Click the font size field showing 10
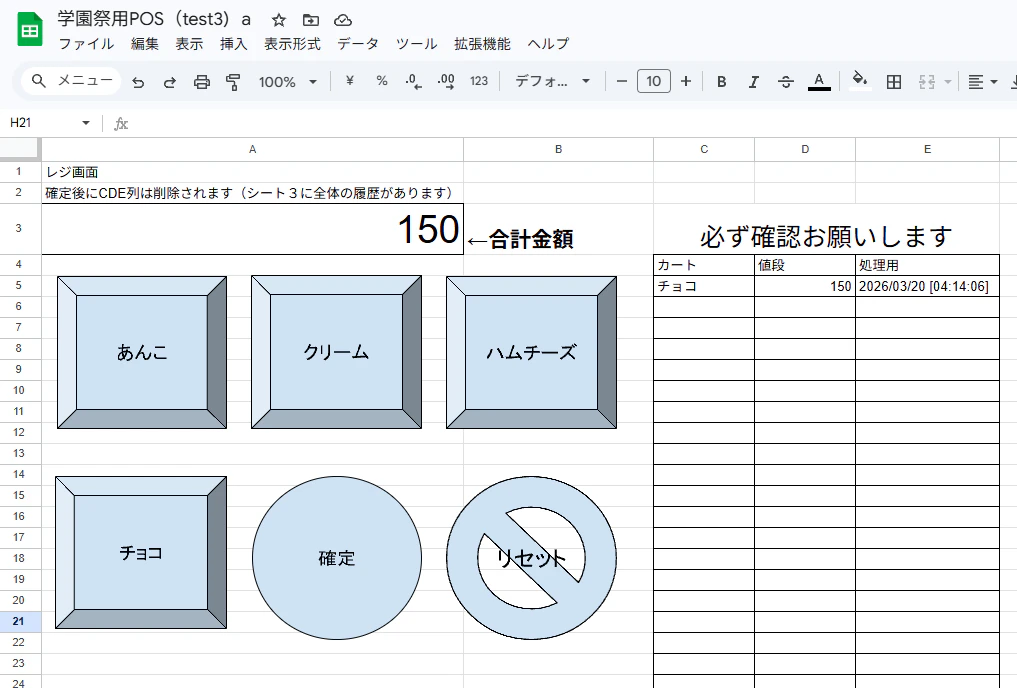This screenshot has height=688, width=1017. coord(654,81)
